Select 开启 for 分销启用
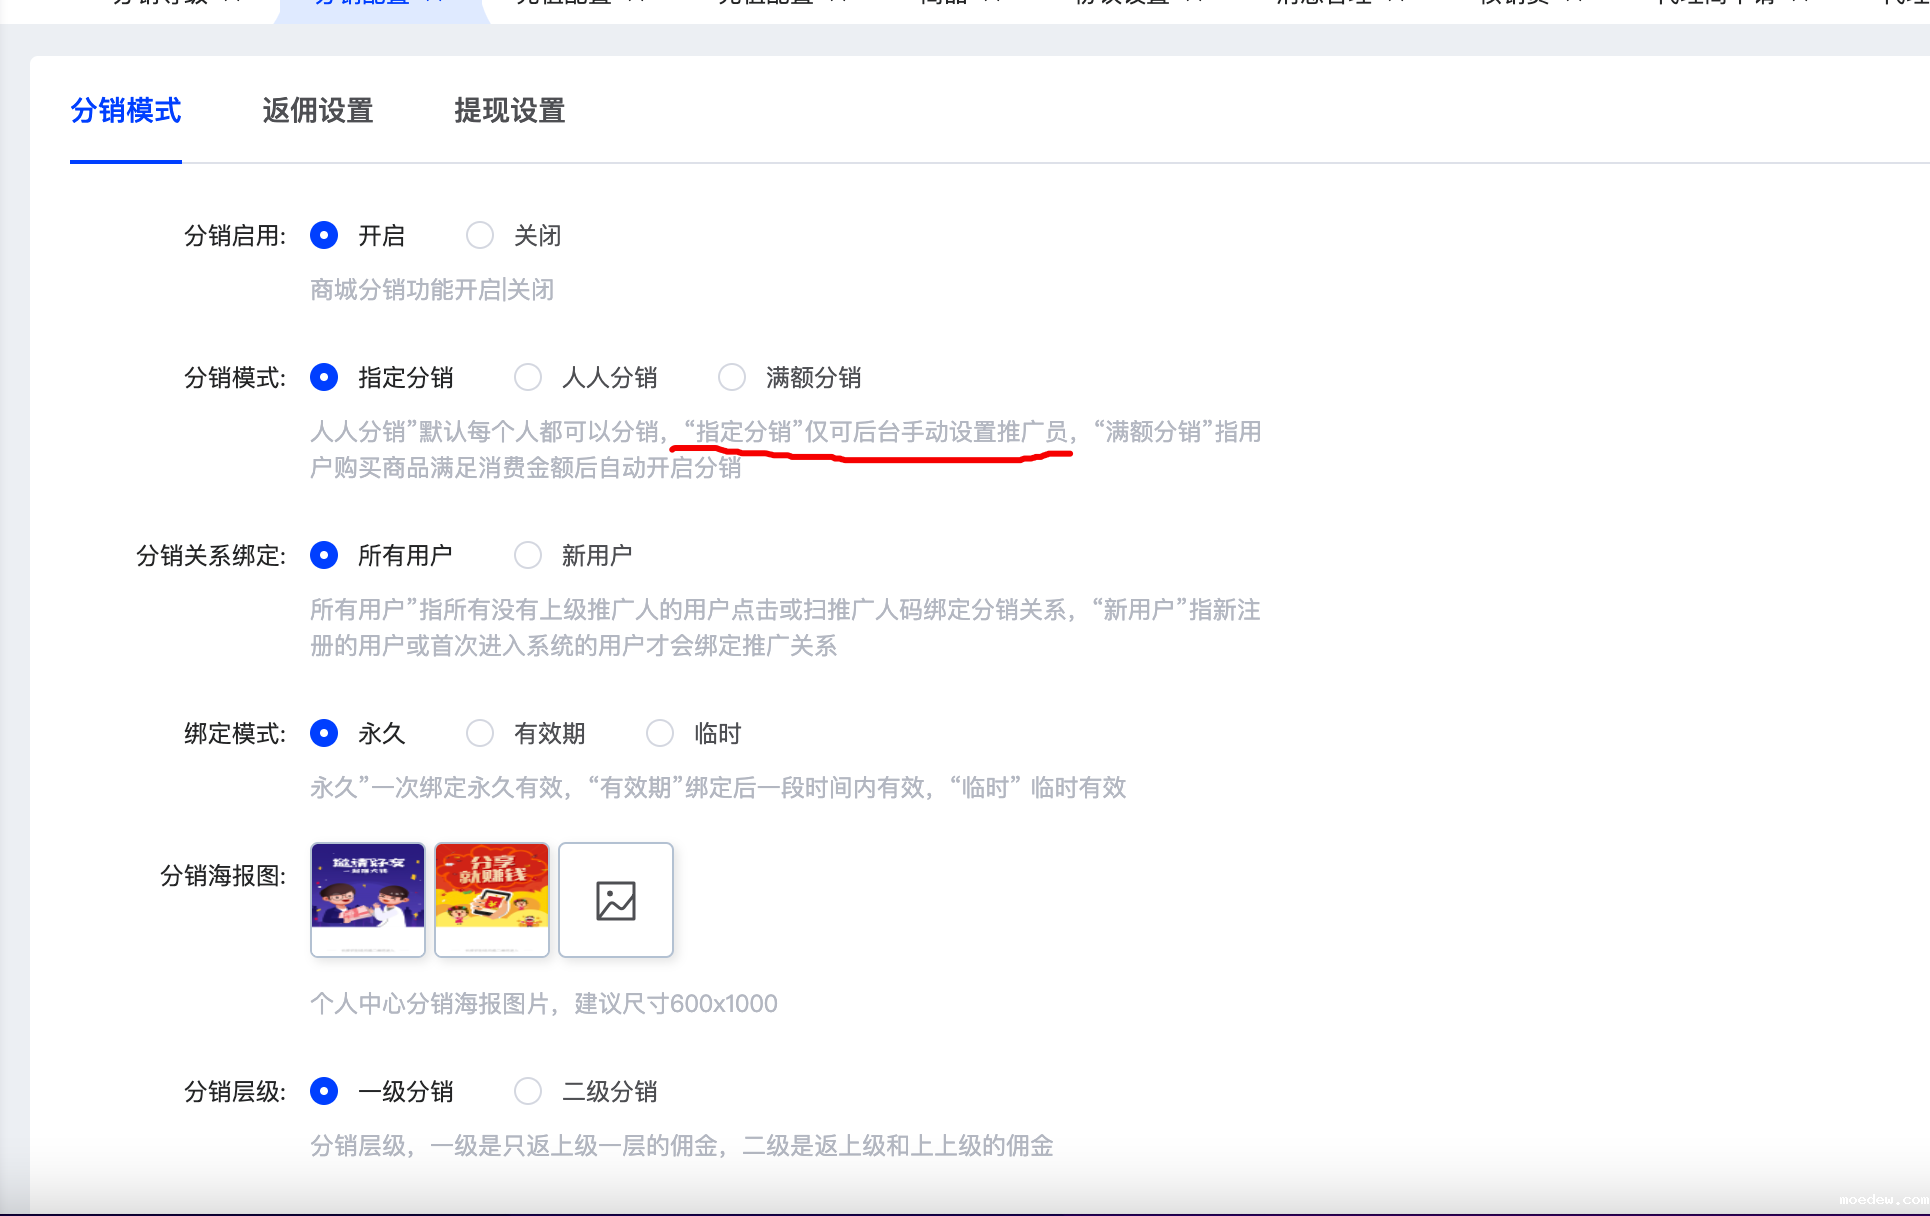1930x1216 pixels. click(x=324, y=235)
